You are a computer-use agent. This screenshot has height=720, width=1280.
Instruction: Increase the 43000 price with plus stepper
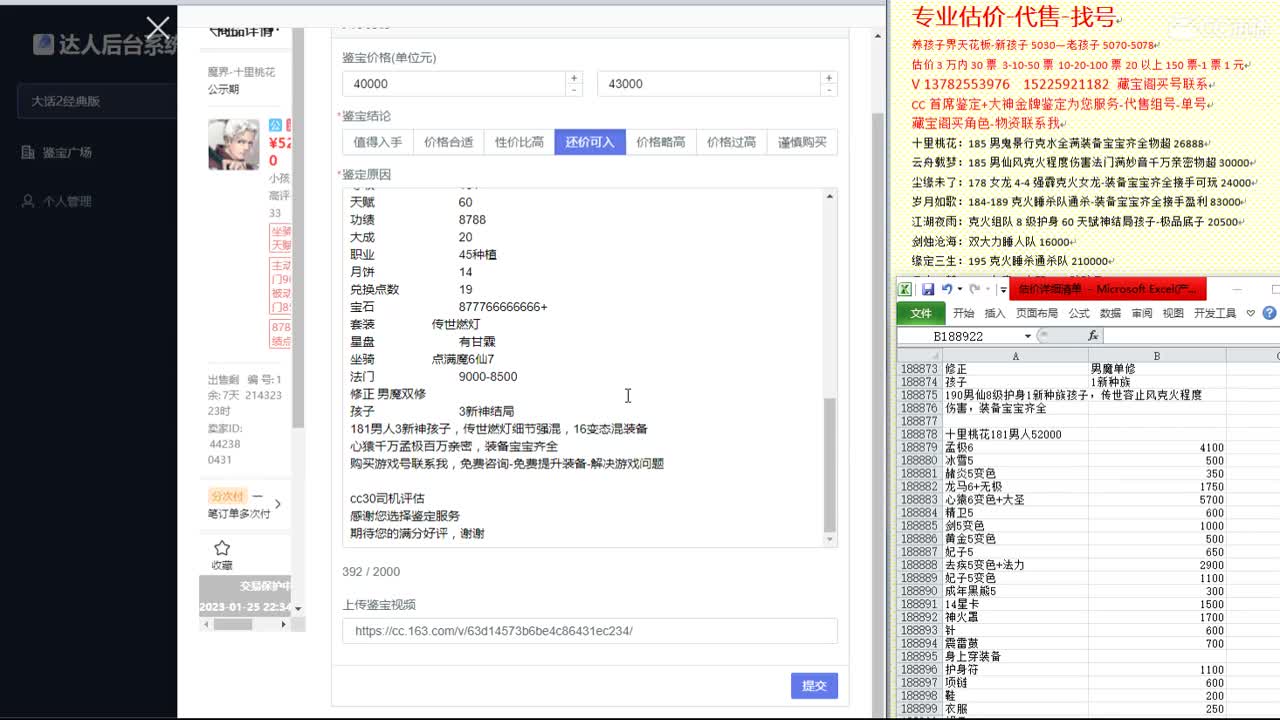point(829,78)
